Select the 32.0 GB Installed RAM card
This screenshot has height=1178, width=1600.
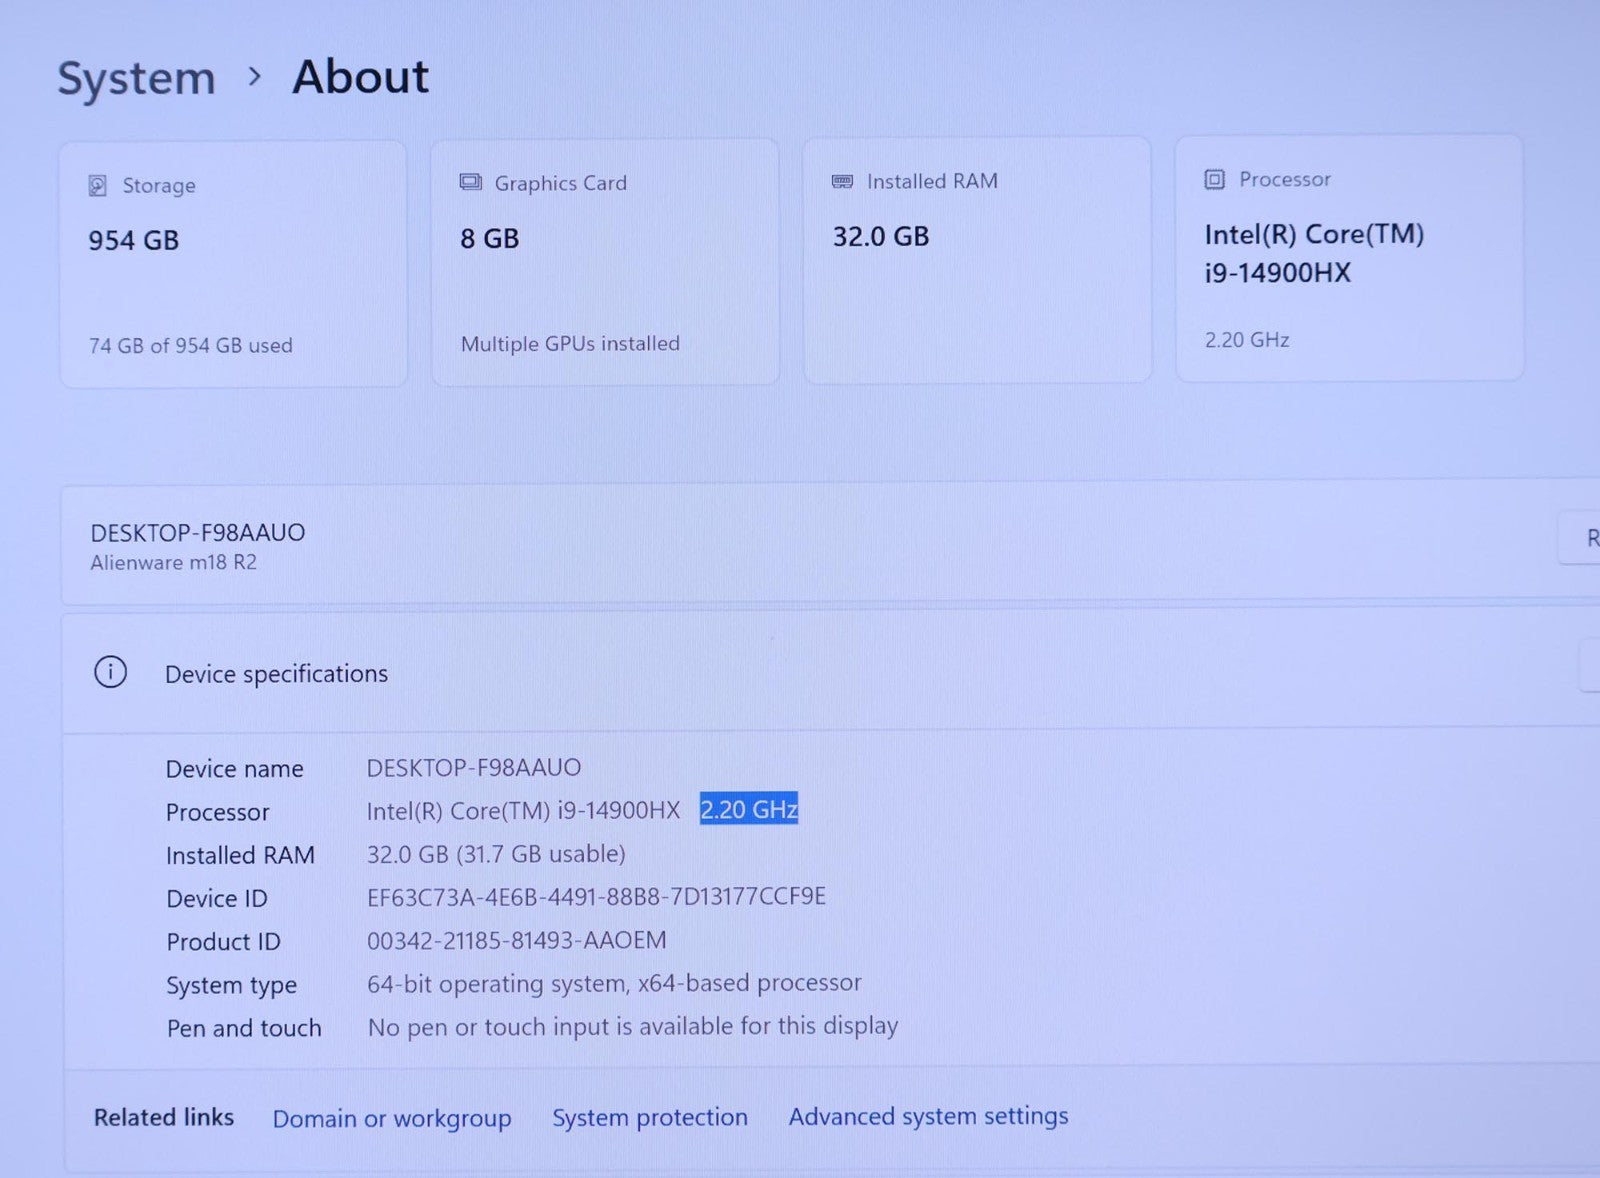coord(977,260)
